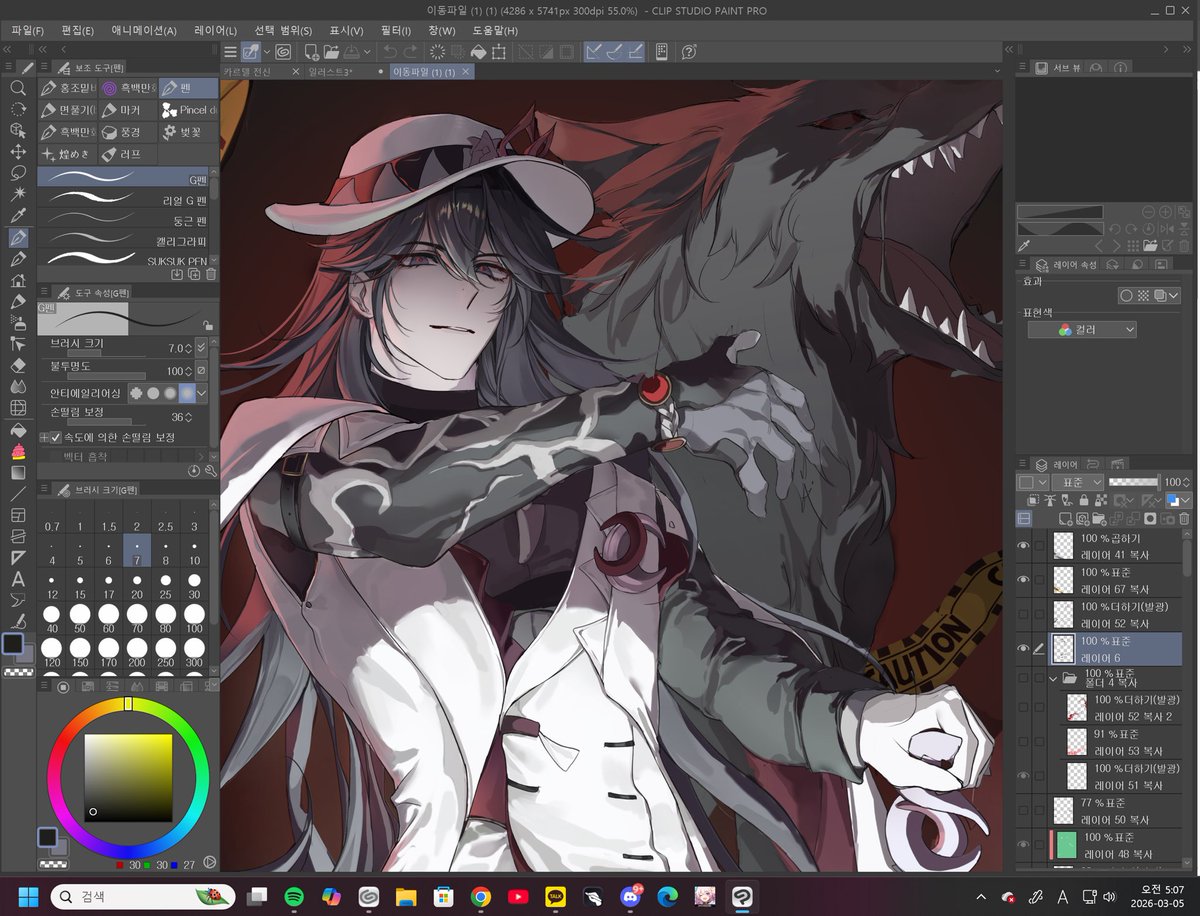The width and height of the screenshot is (1200, 916).
Task: Select the Zoom magnifier tool
Action: (x=18, y=87)
